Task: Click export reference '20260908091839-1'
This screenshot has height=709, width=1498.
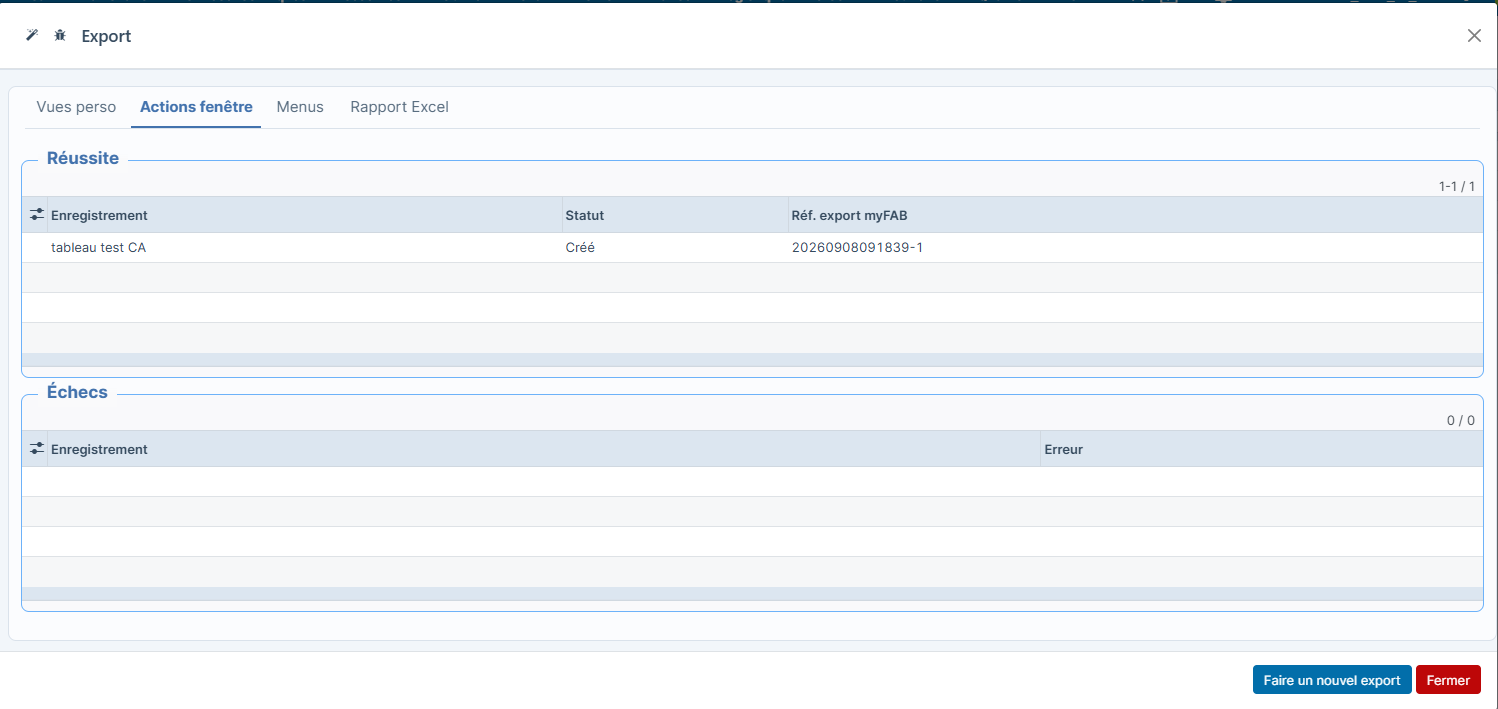Action: pyautogui.click(x=857, y=247)
